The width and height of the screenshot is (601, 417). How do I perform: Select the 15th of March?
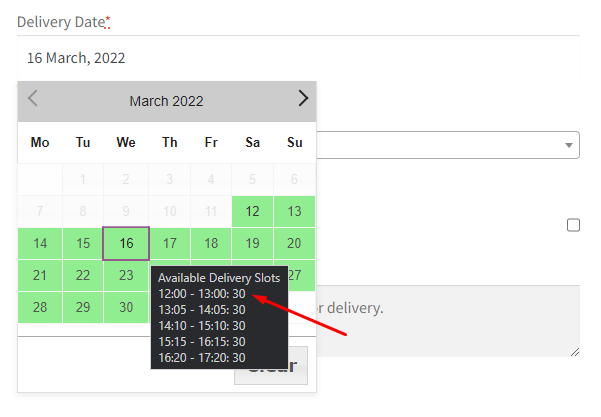point(83,243)
